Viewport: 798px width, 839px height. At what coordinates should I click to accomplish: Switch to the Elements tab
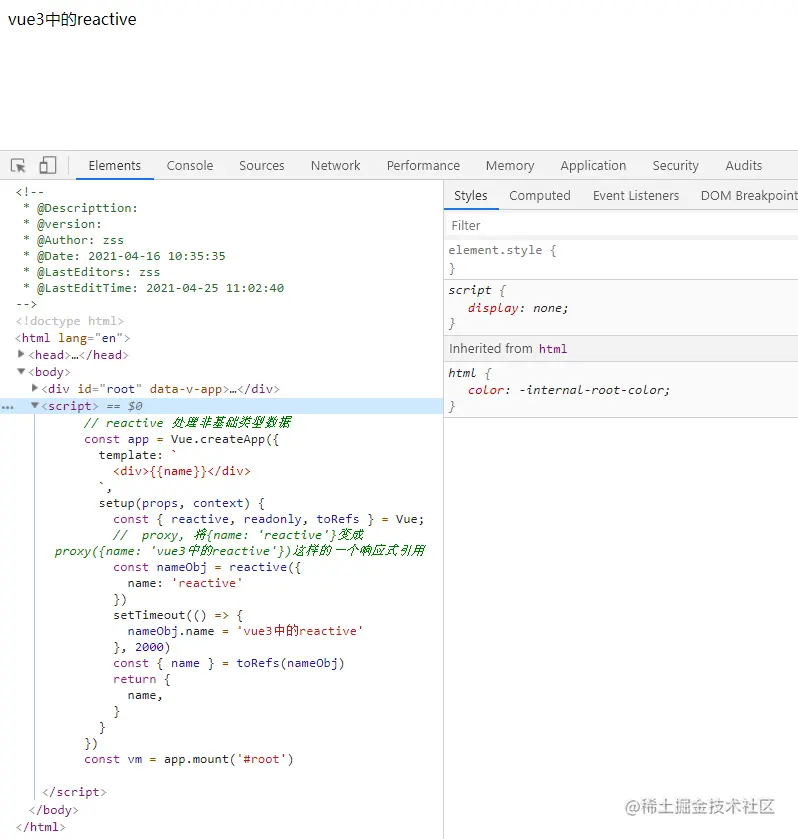pos(115,166)
